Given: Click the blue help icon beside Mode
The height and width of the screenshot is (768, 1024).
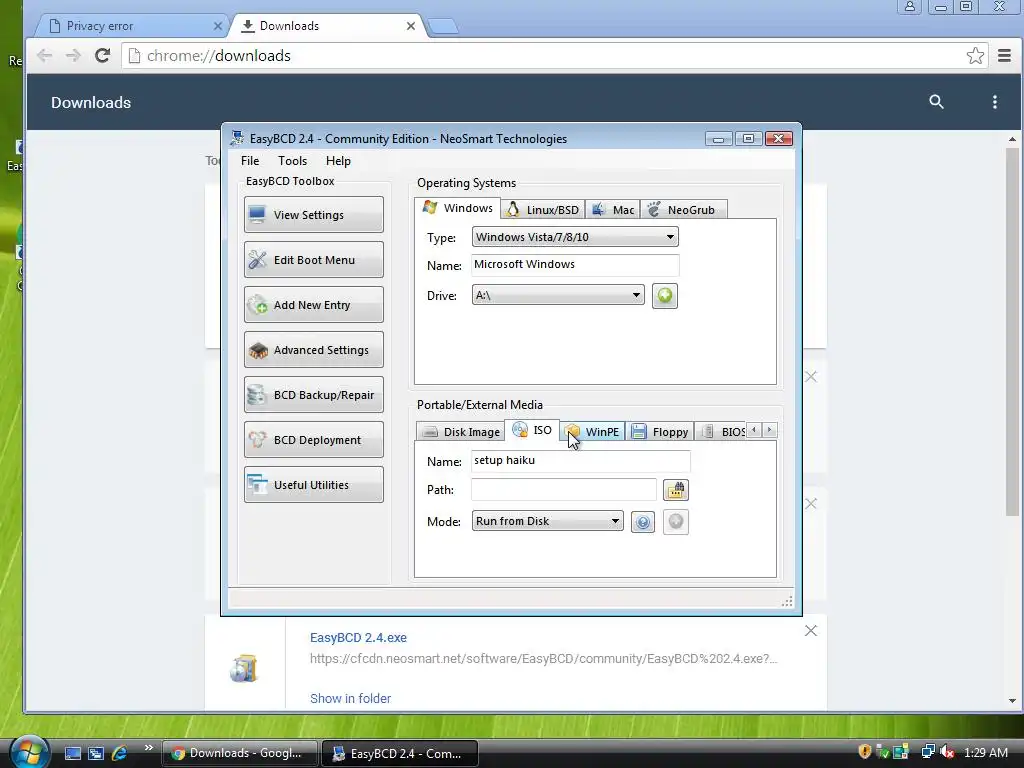Looking at the screenshot, I should coord(643,522).
